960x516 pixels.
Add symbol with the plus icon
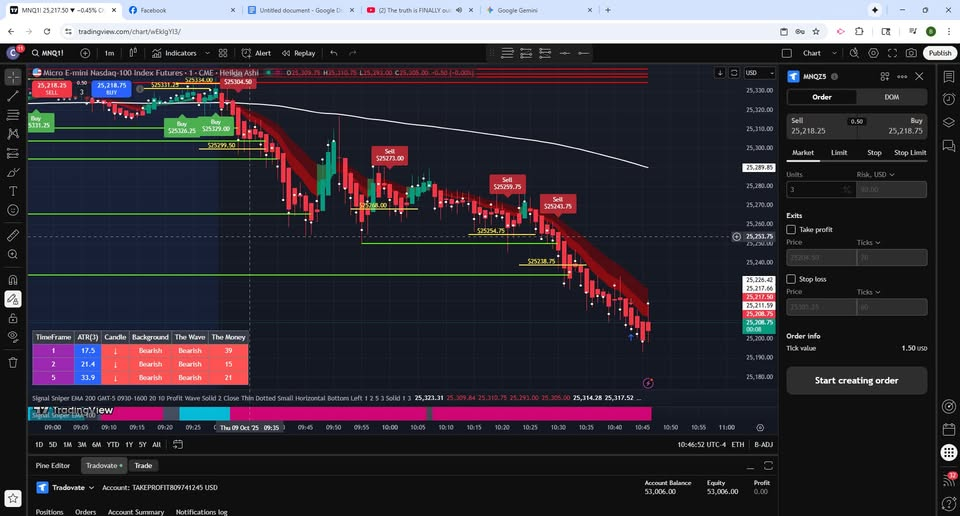pos(85,53)
